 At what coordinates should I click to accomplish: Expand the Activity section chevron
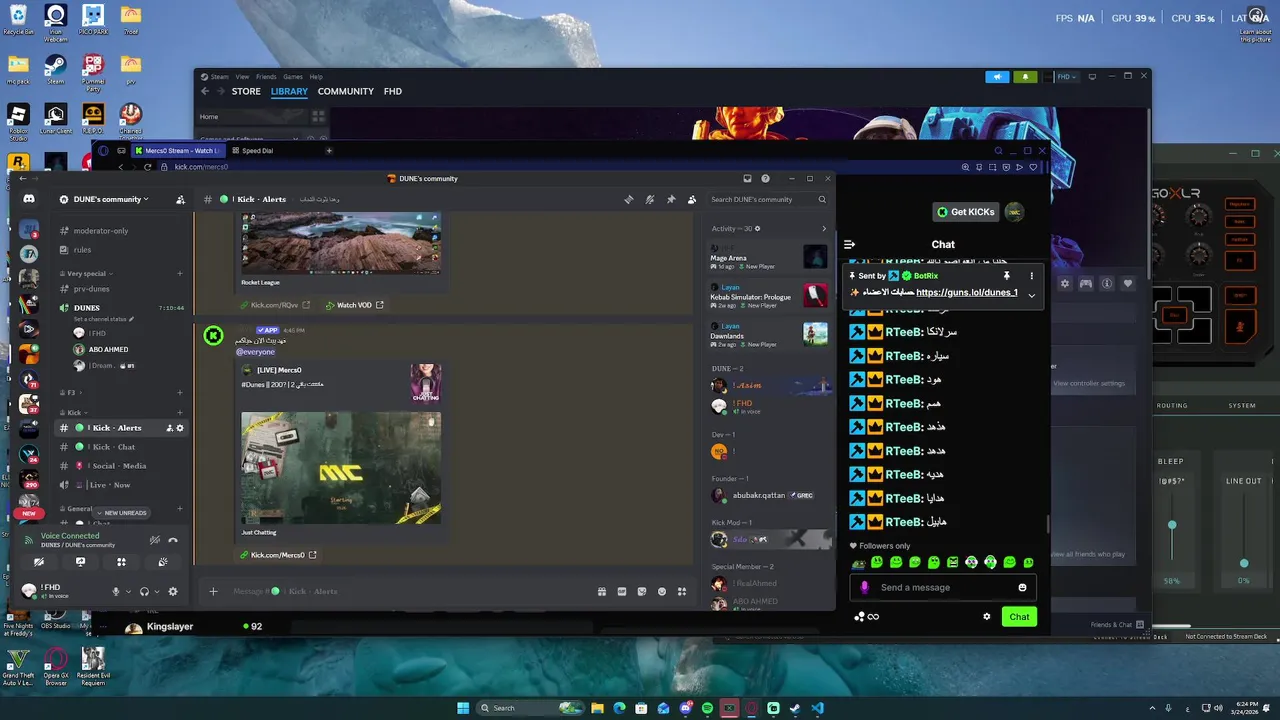[x=824, y=229]
